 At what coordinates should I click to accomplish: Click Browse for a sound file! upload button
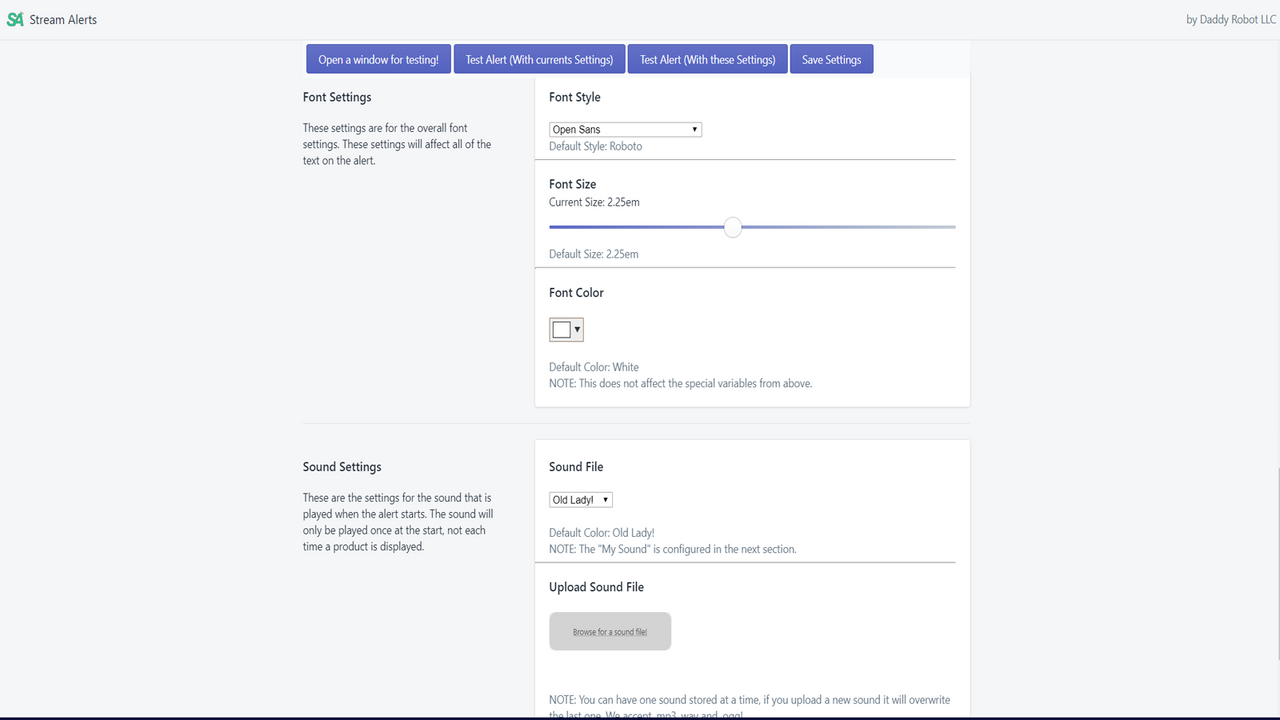(610, 631)
